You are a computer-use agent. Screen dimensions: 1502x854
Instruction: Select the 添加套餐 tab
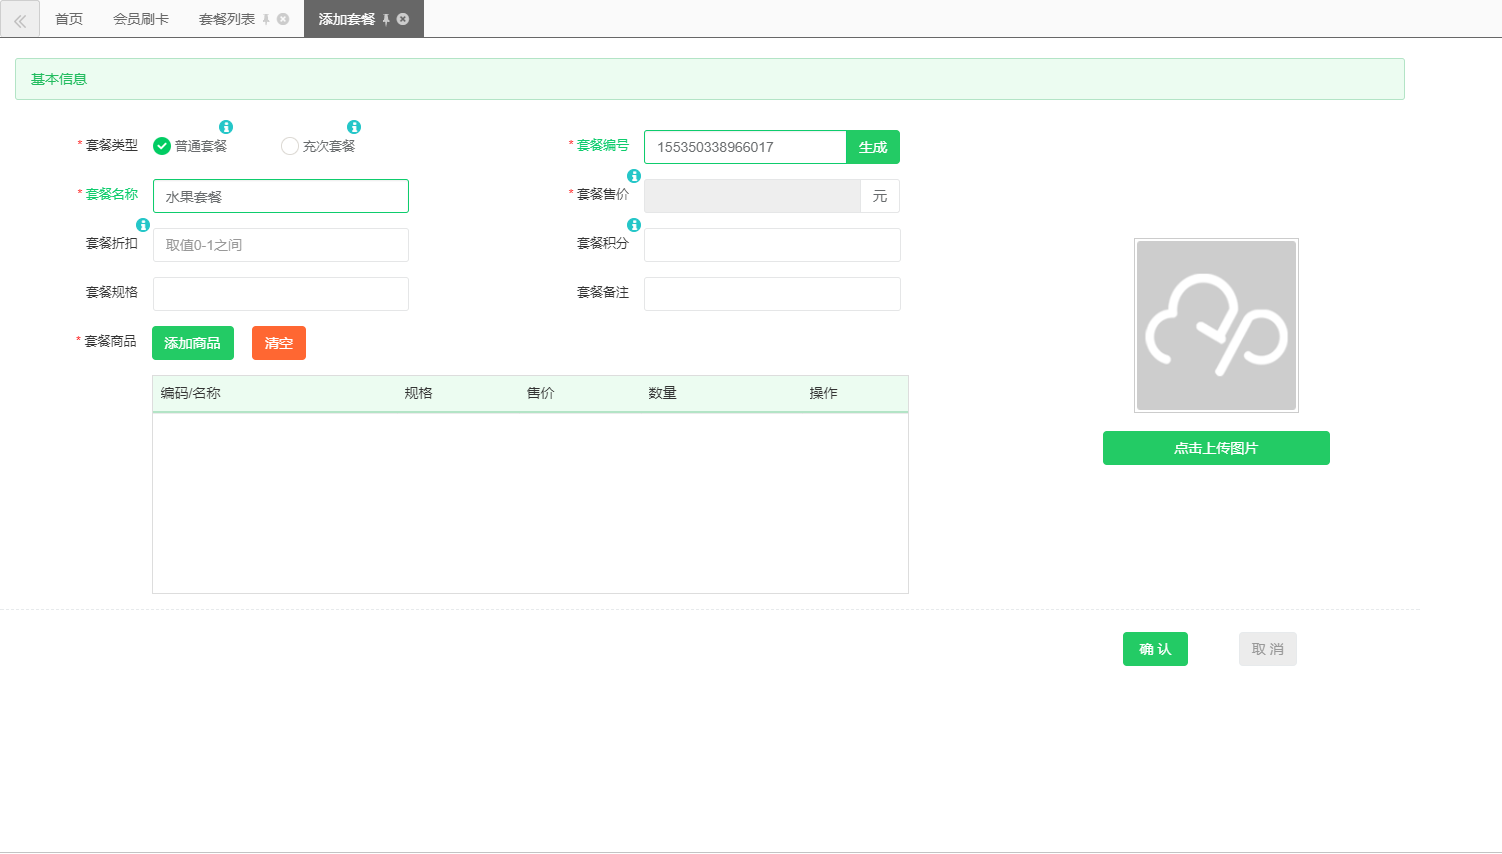[347, 19]
